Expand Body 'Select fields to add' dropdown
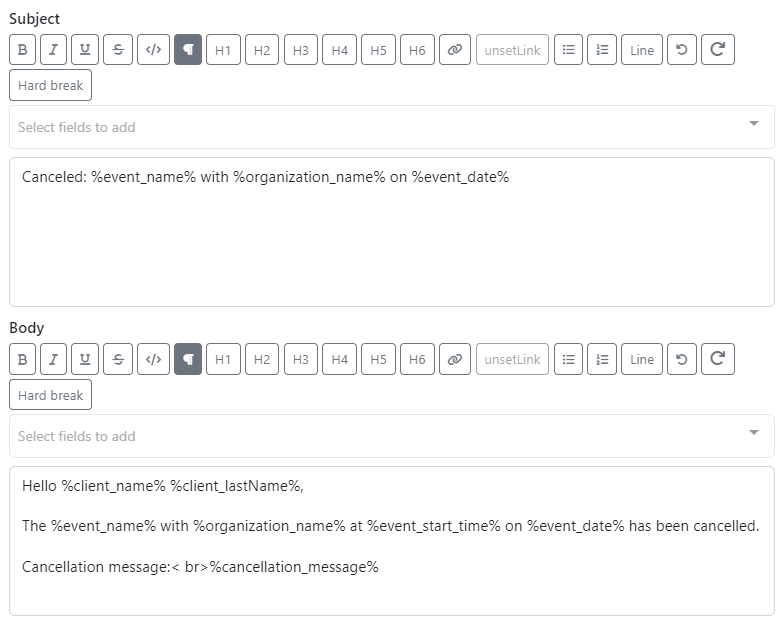Screen dimensions: 782x622 click(x=391, y=436)
